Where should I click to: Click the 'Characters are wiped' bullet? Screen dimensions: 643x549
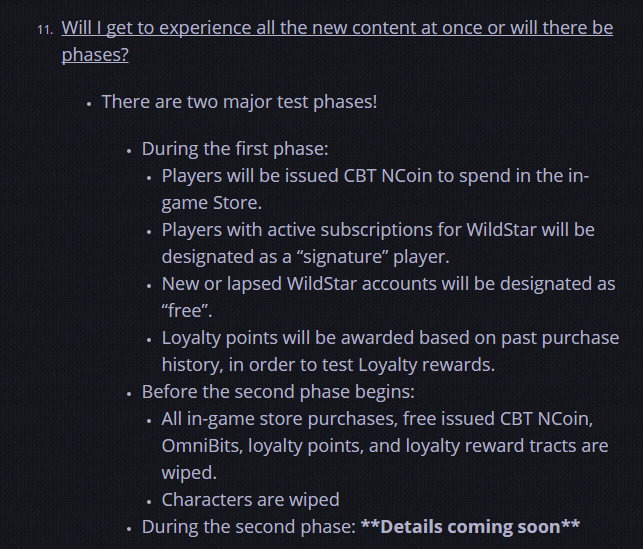pos(251,500)
